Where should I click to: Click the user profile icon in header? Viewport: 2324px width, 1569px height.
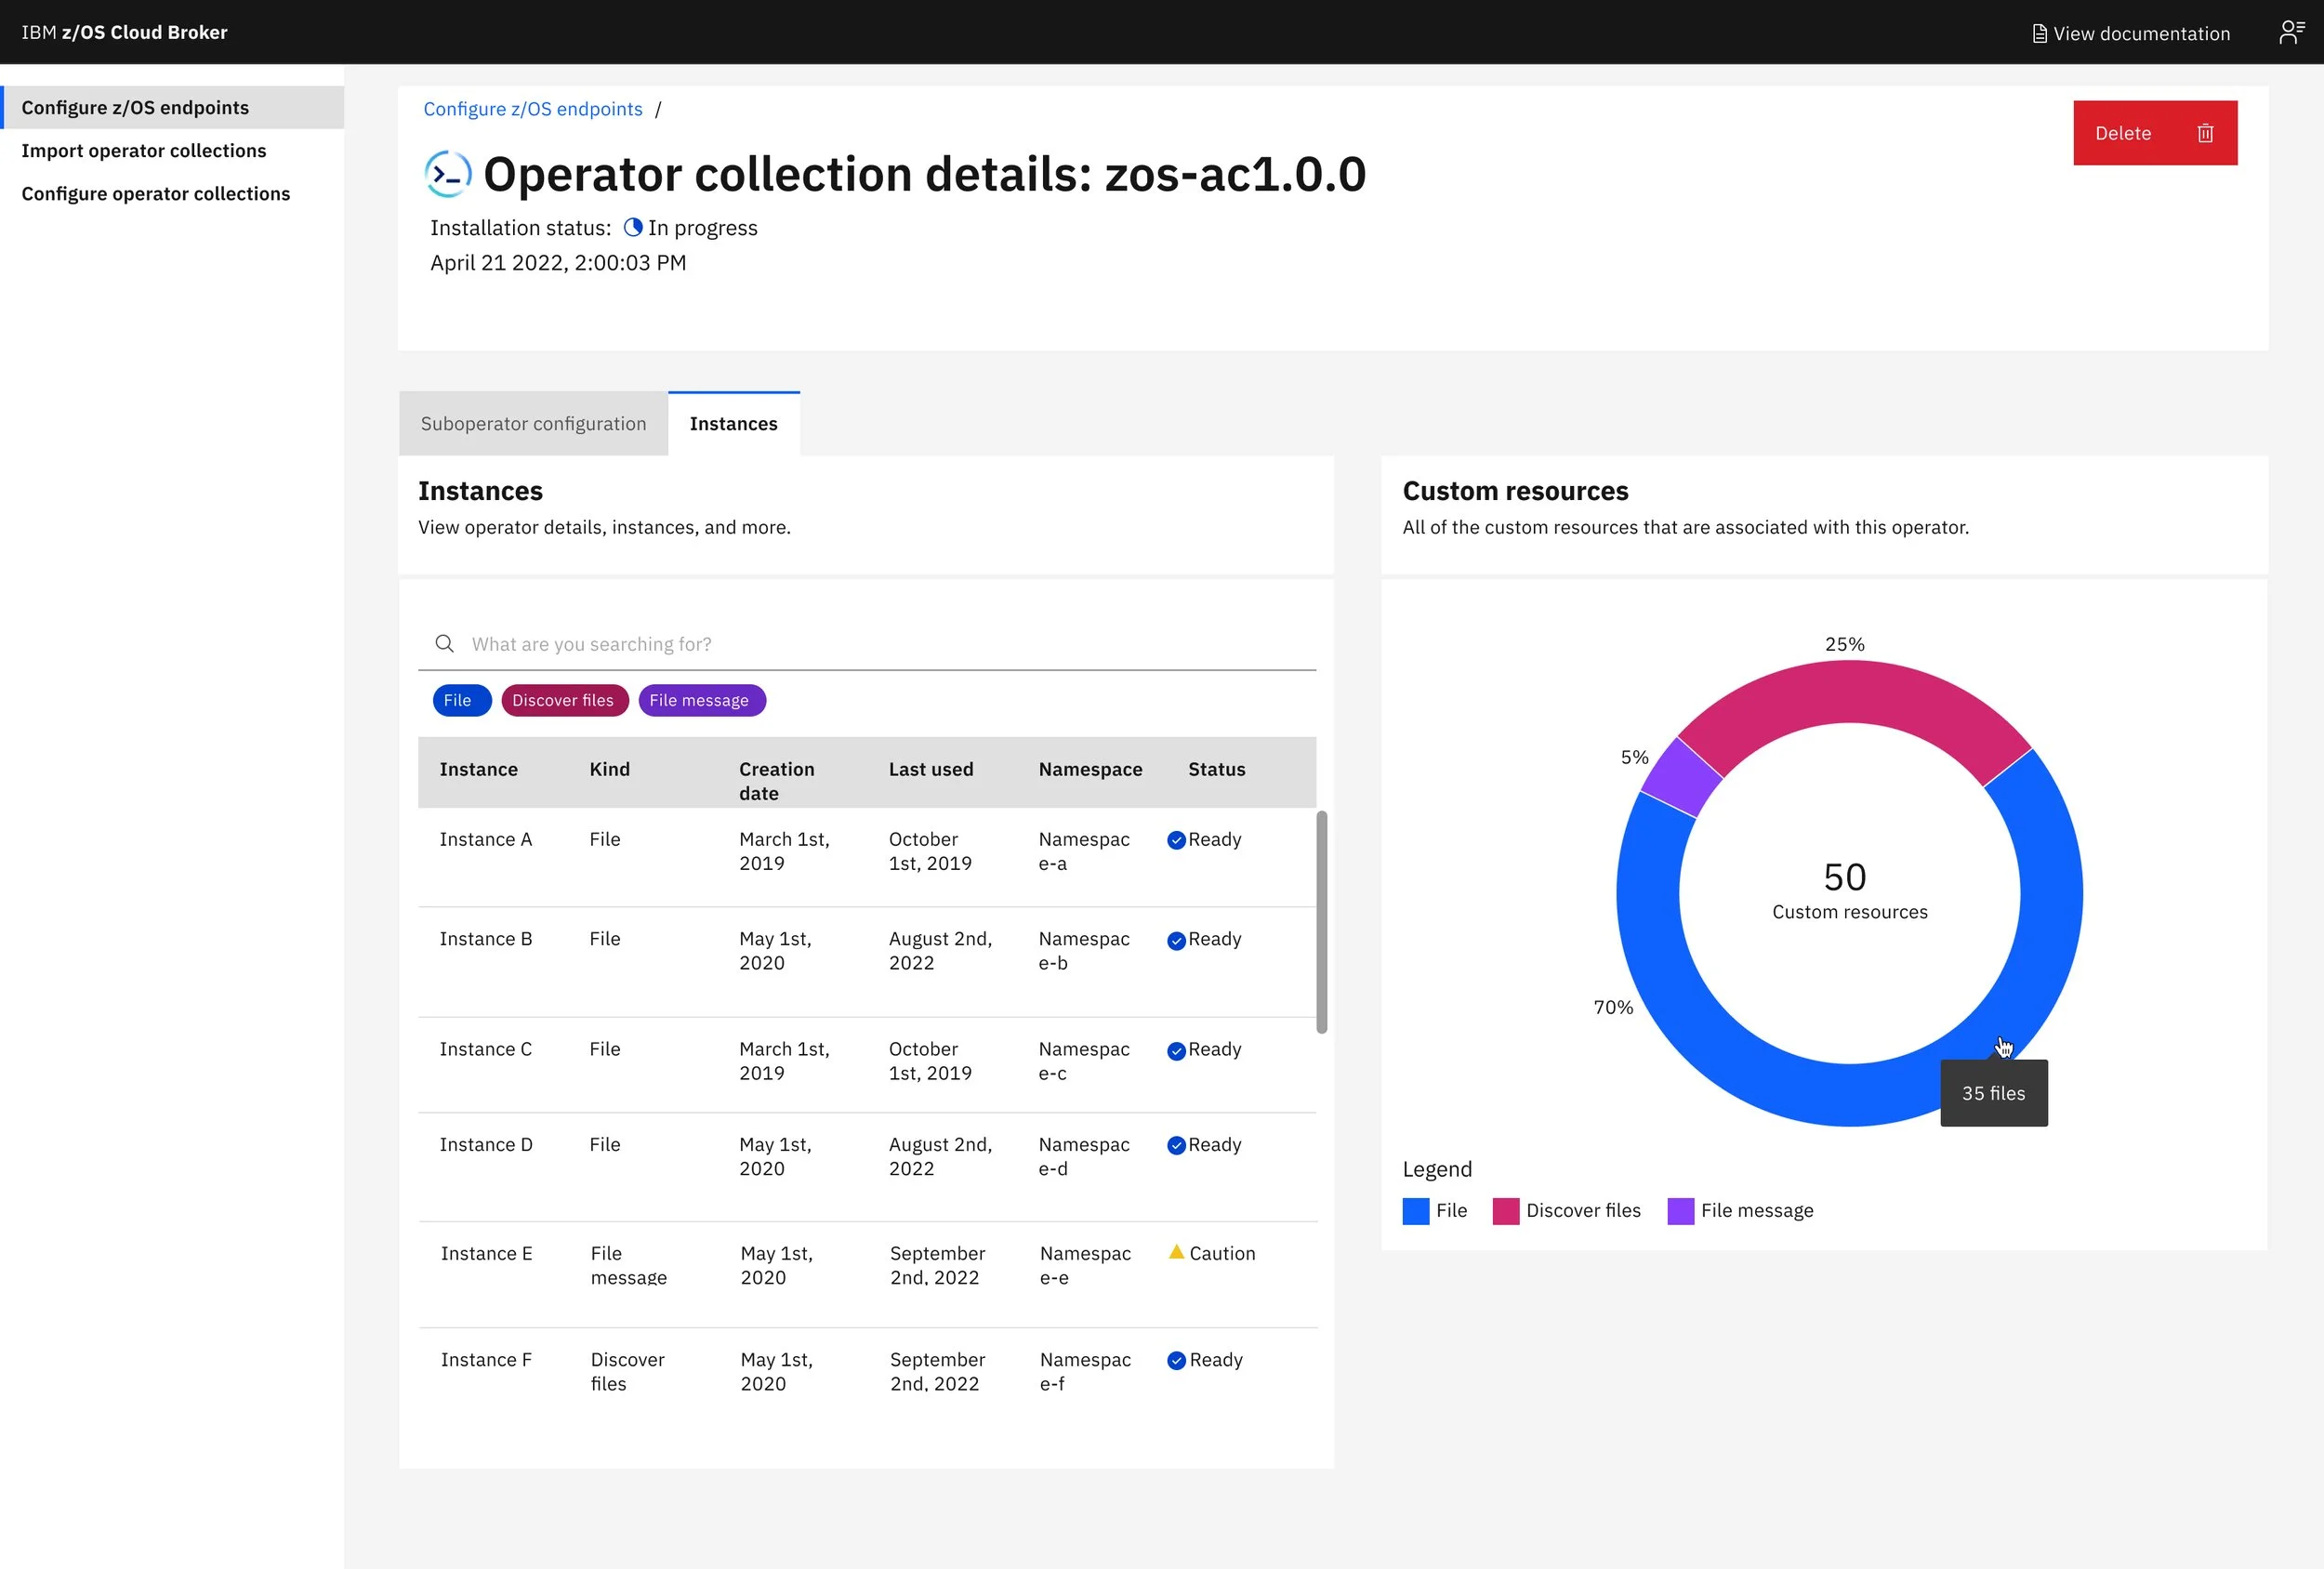tap(2291, 33)
